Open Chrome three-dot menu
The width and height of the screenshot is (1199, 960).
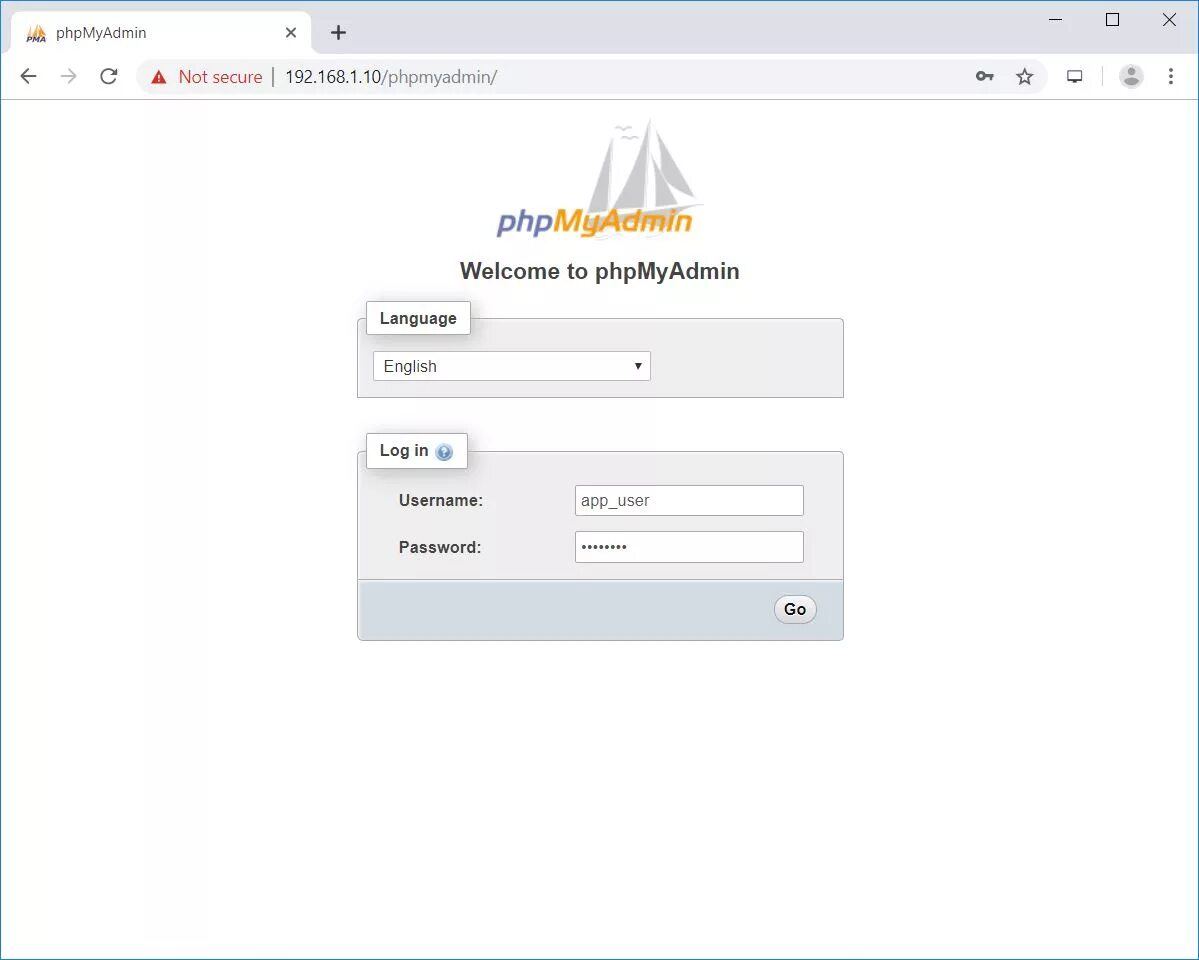pyautogui.click(x=1171, y=76)
